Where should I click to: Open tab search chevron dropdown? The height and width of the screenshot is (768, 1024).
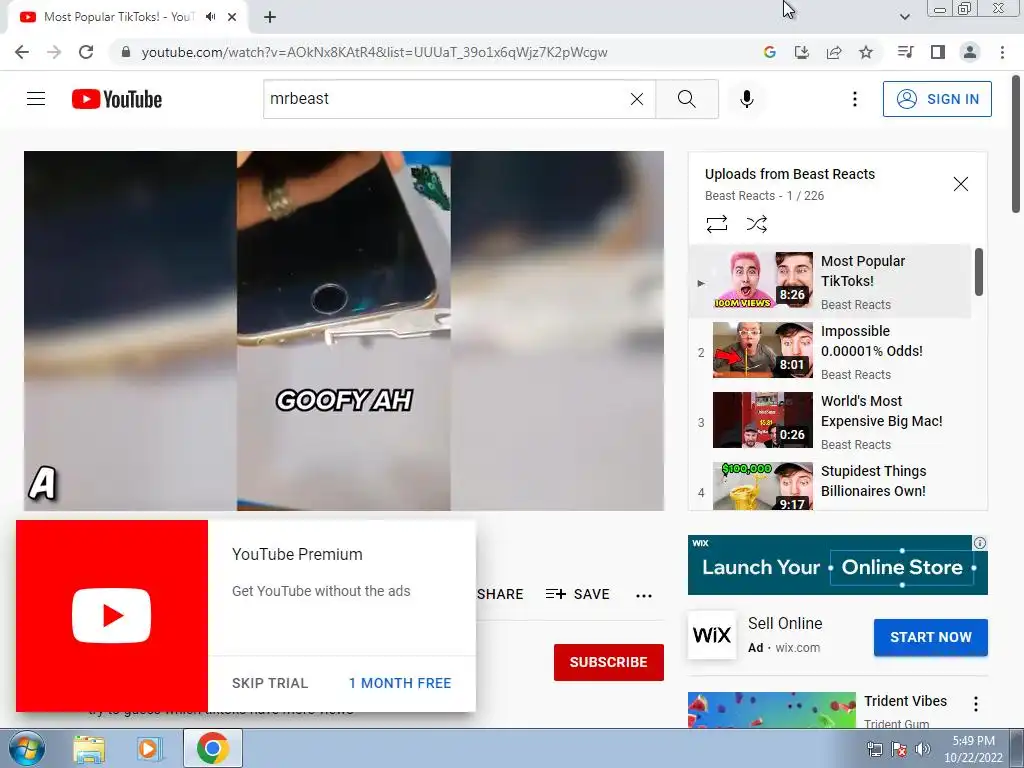pos(904,17)
